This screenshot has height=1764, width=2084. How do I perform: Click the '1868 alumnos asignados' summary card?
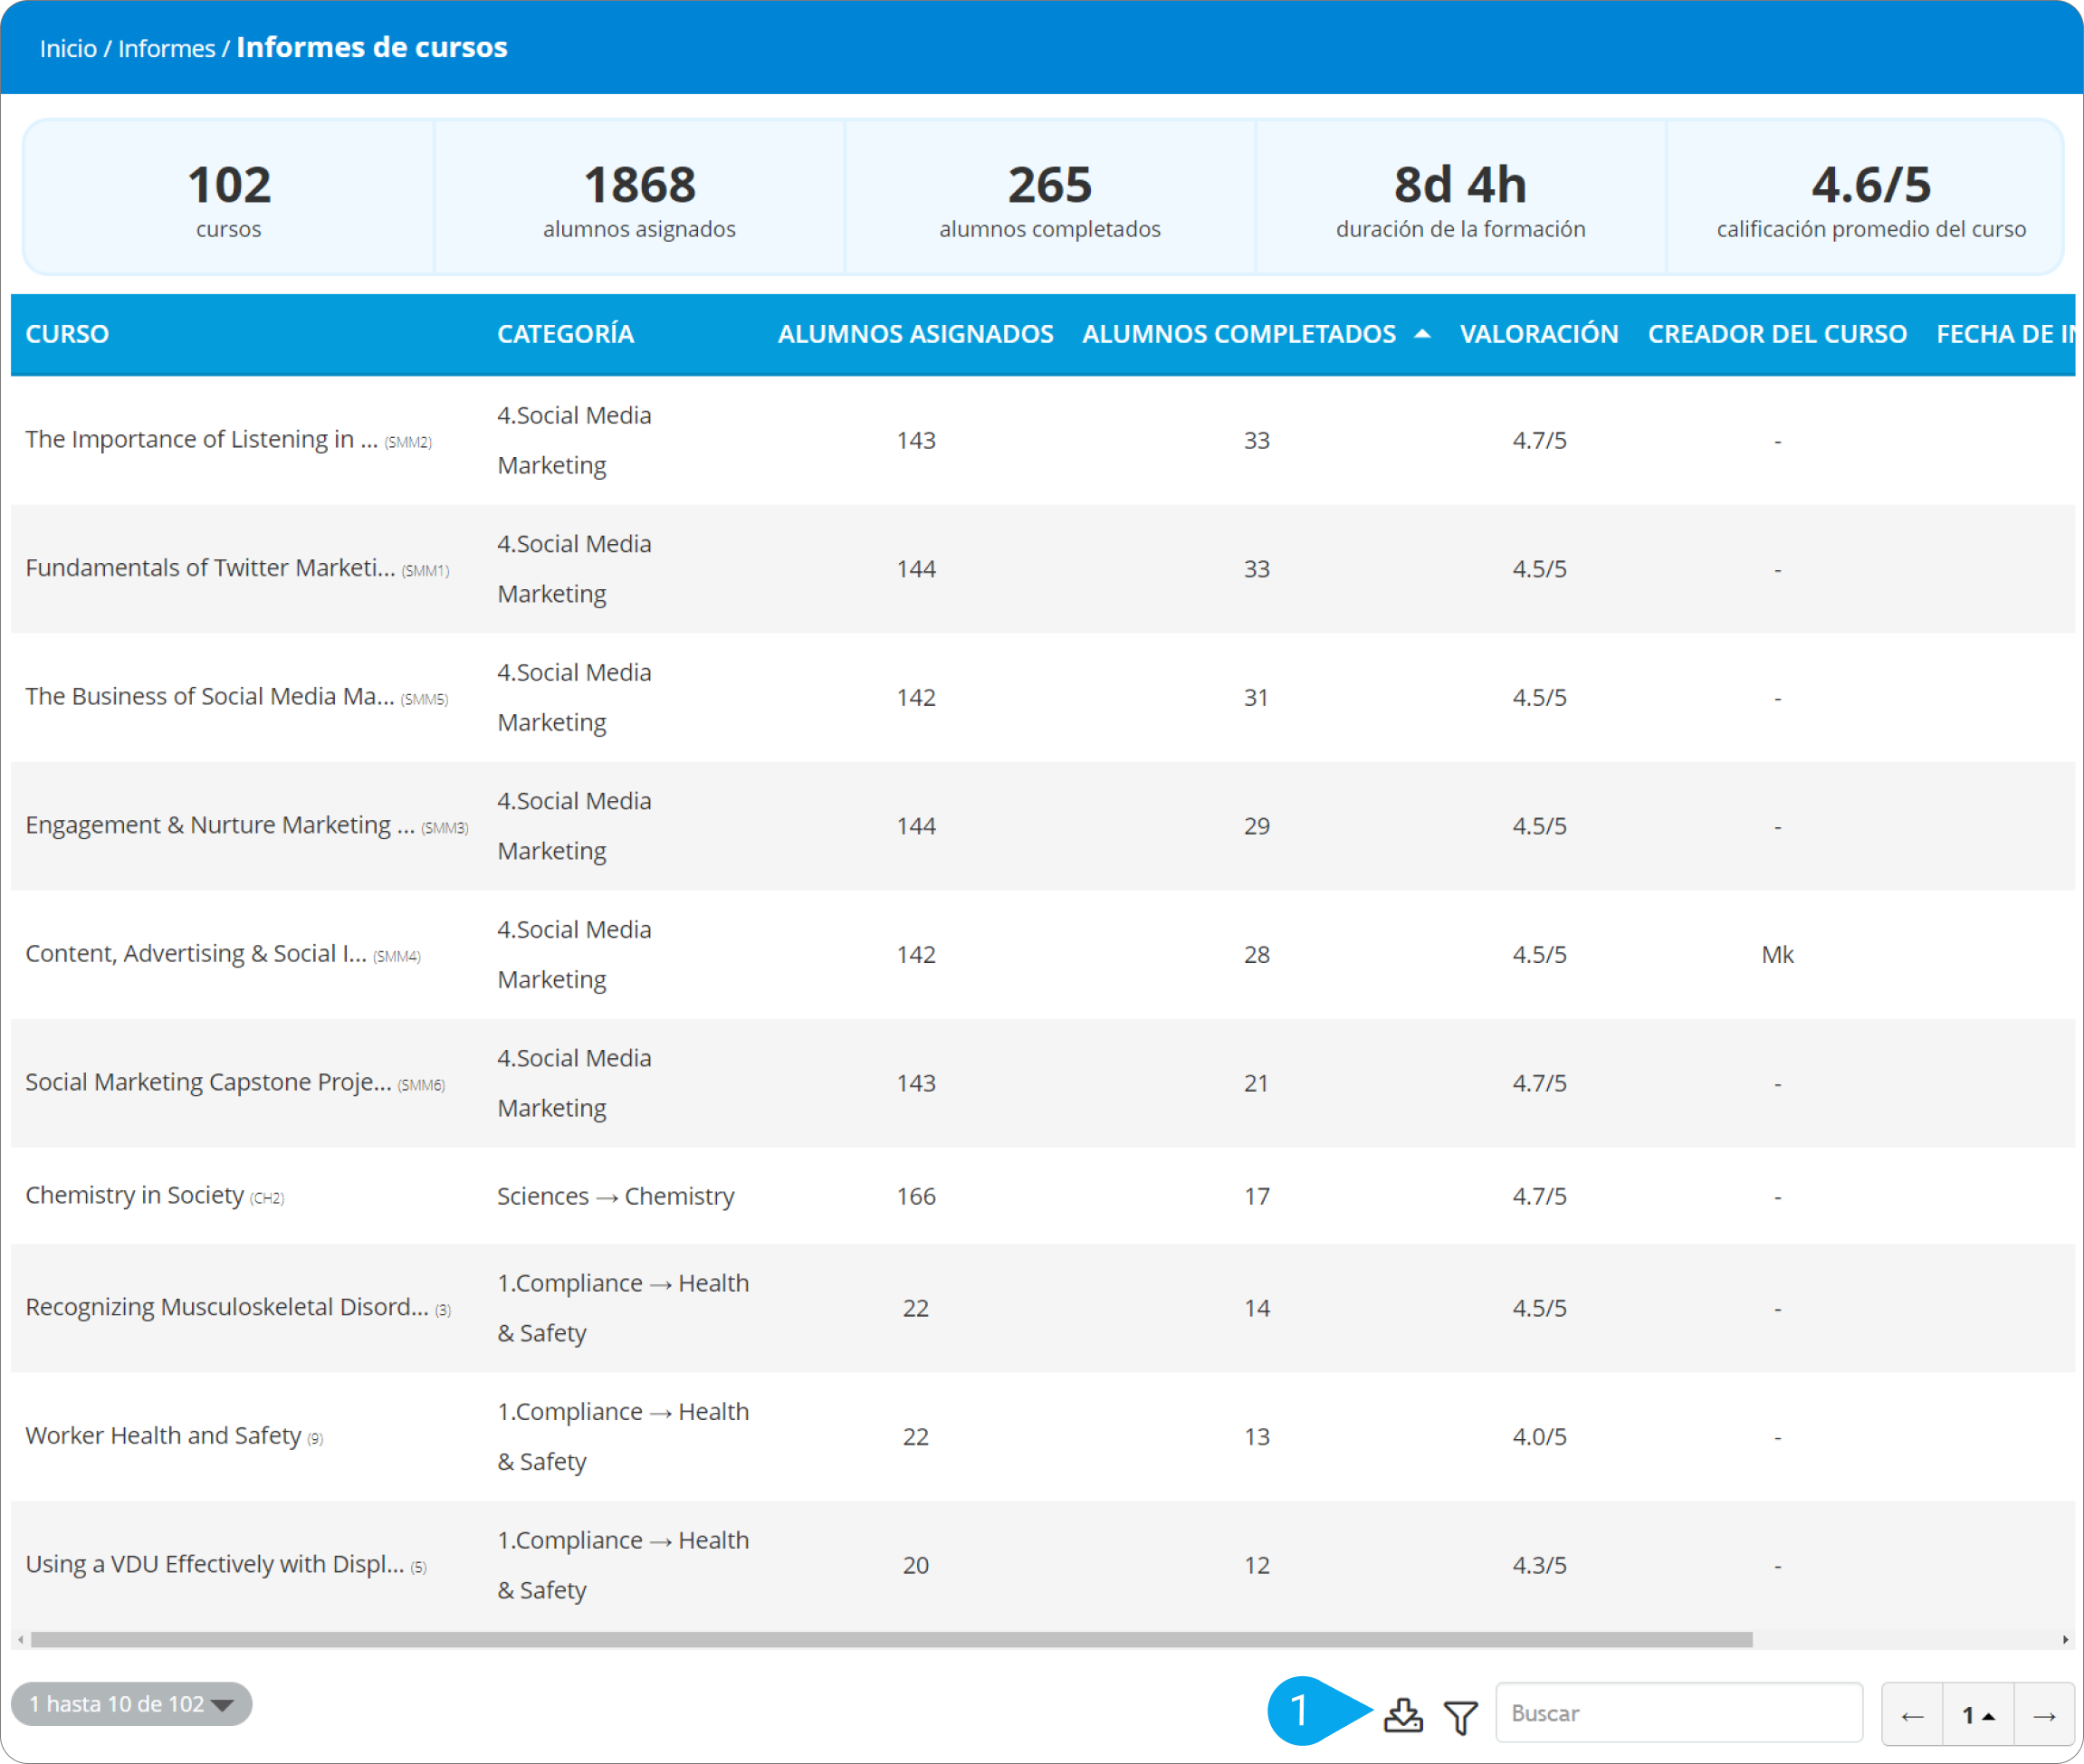639,198
